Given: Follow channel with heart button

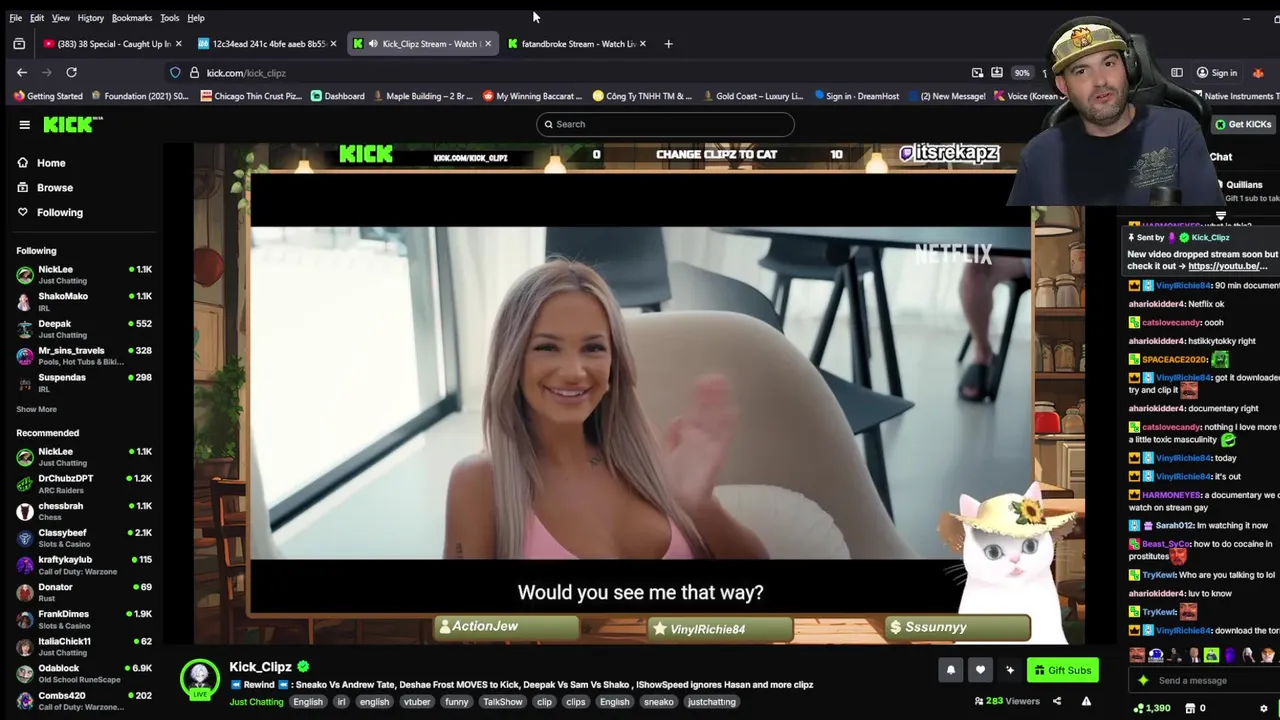Looking at the screenshot, I should tap(980, 670).
